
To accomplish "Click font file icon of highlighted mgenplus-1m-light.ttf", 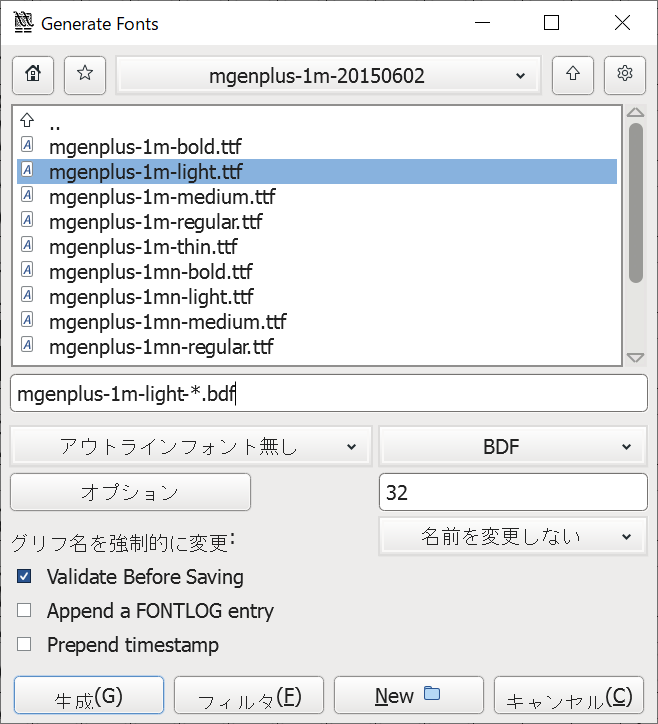I will point(27,170).
